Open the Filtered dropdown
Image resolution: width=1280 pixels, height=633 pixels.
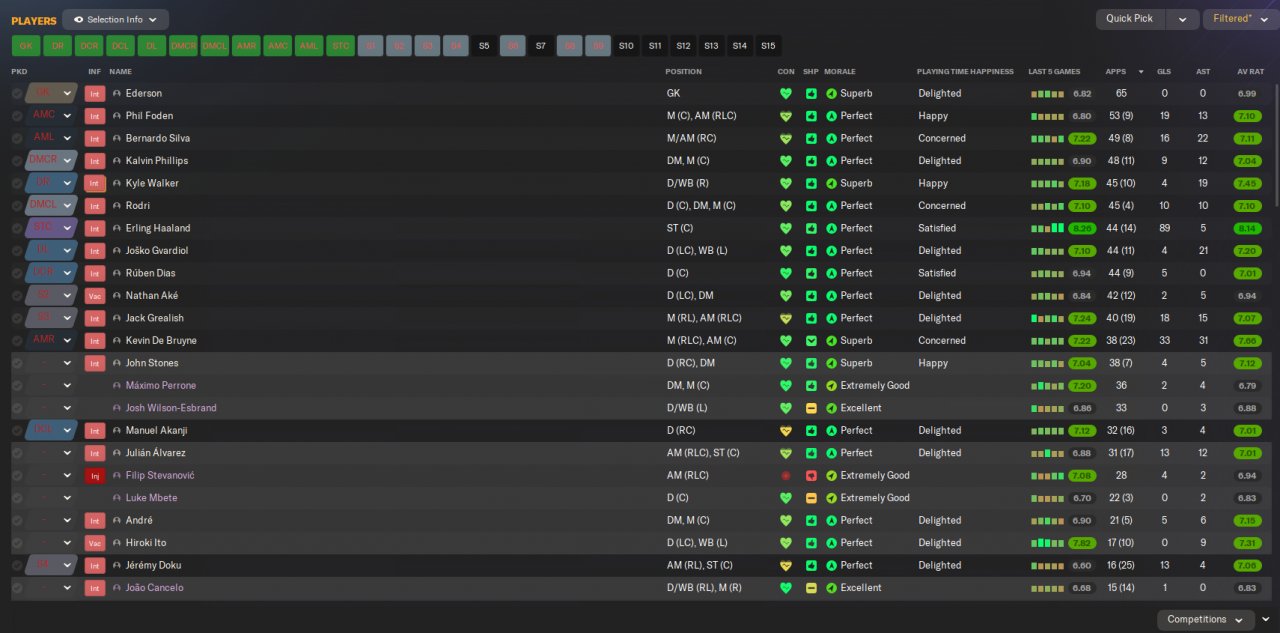click(1240, 19)
